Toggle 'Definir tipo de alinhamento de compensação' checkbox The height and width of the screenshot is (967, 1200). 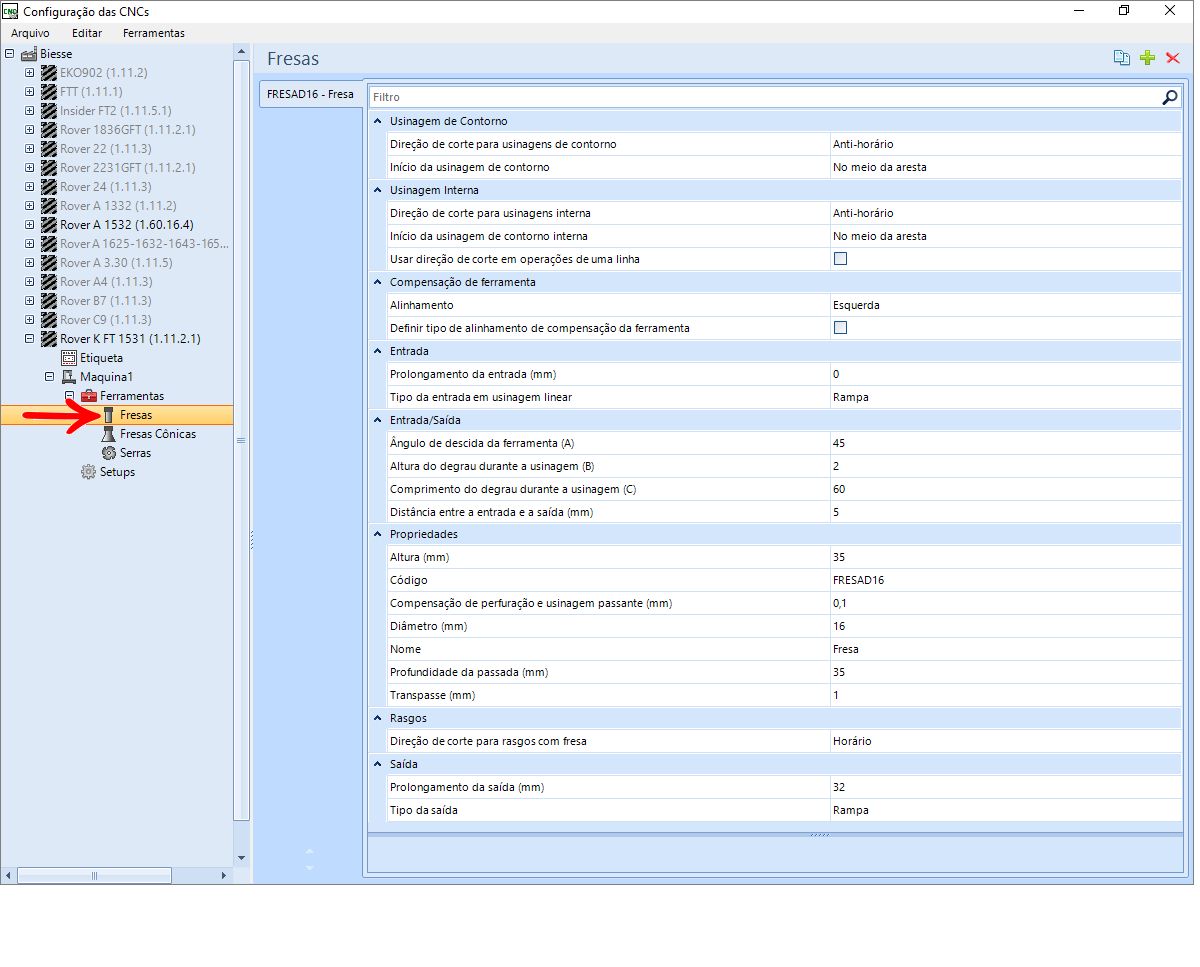pyautogui.click(x=841, y=328)
